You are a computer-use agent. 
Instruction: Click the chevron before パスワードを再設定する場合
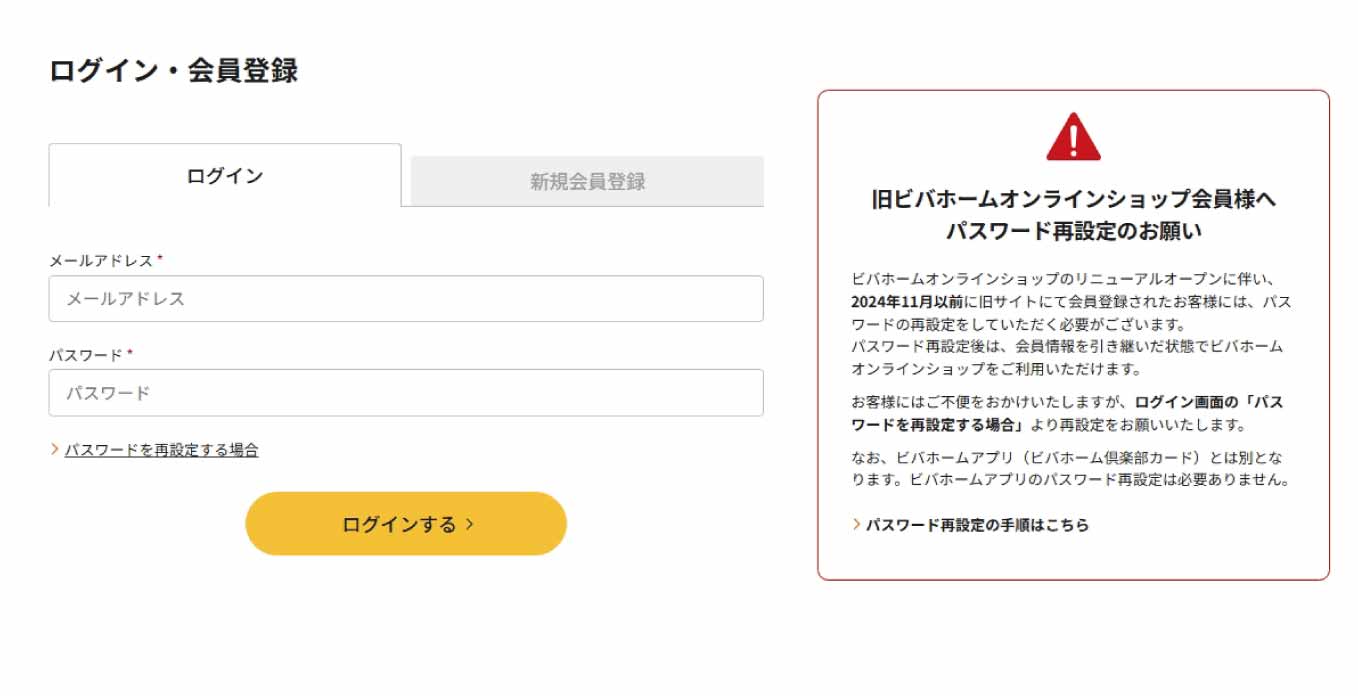tap(54, 449)
